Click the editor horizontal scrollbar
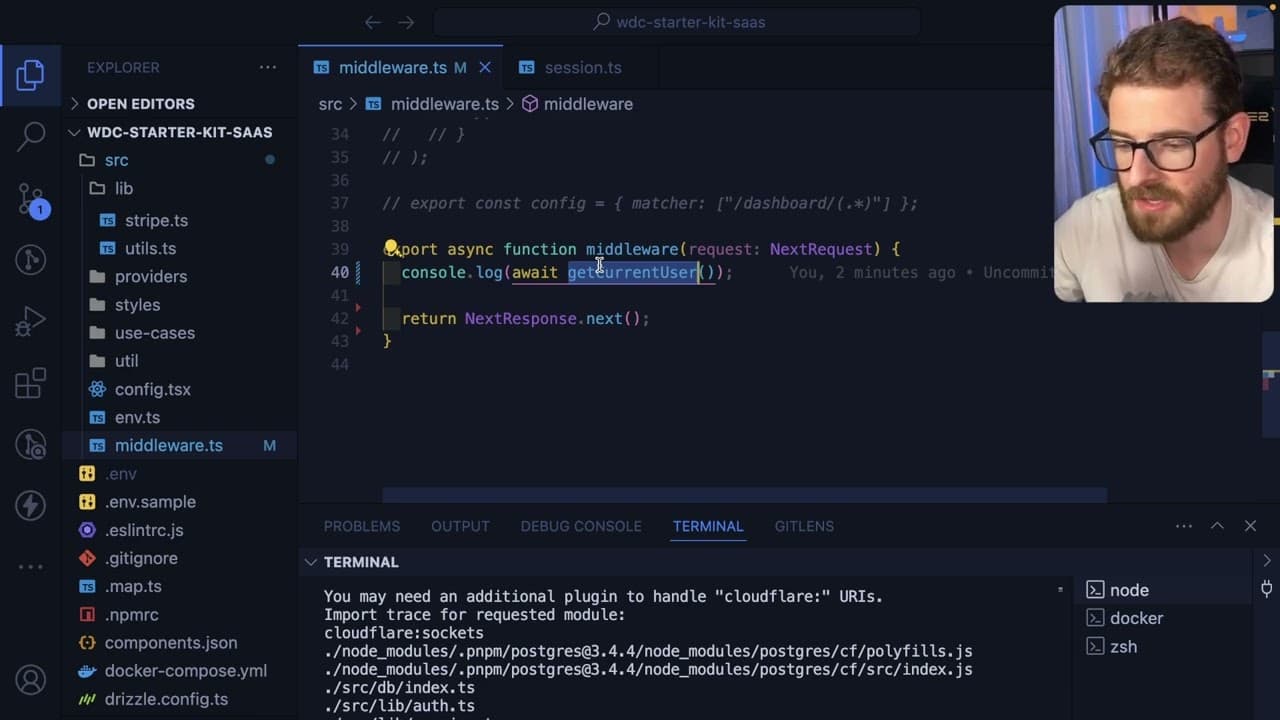The height and width of the screenshot is (720, 1280). coord(744,495)
